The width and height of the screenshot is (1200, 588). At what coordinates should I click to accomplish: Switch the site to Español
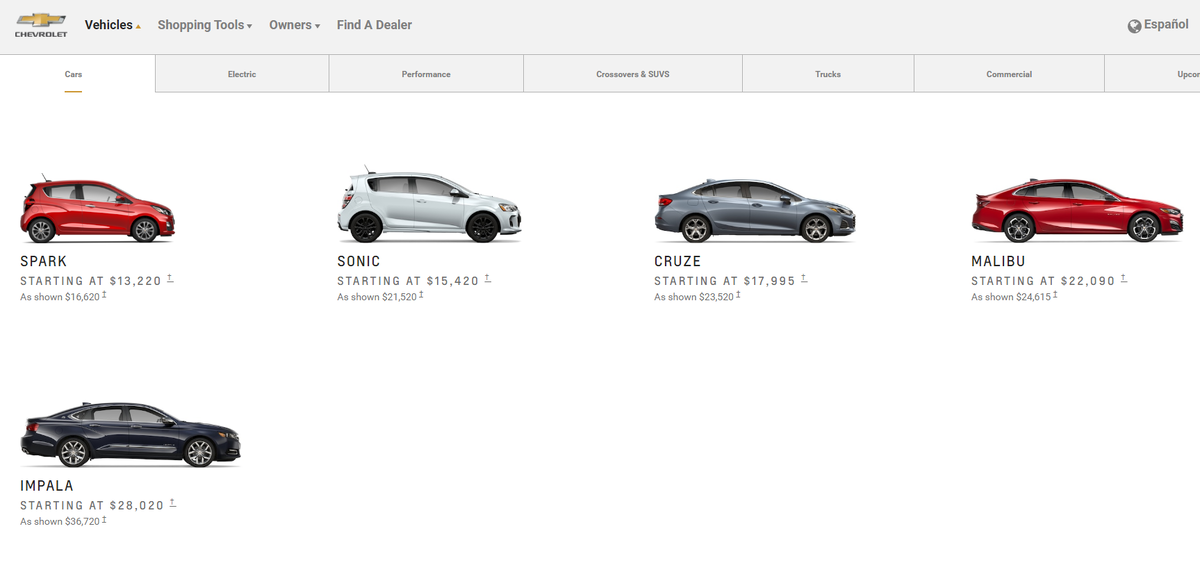[x=1163, y=24]
